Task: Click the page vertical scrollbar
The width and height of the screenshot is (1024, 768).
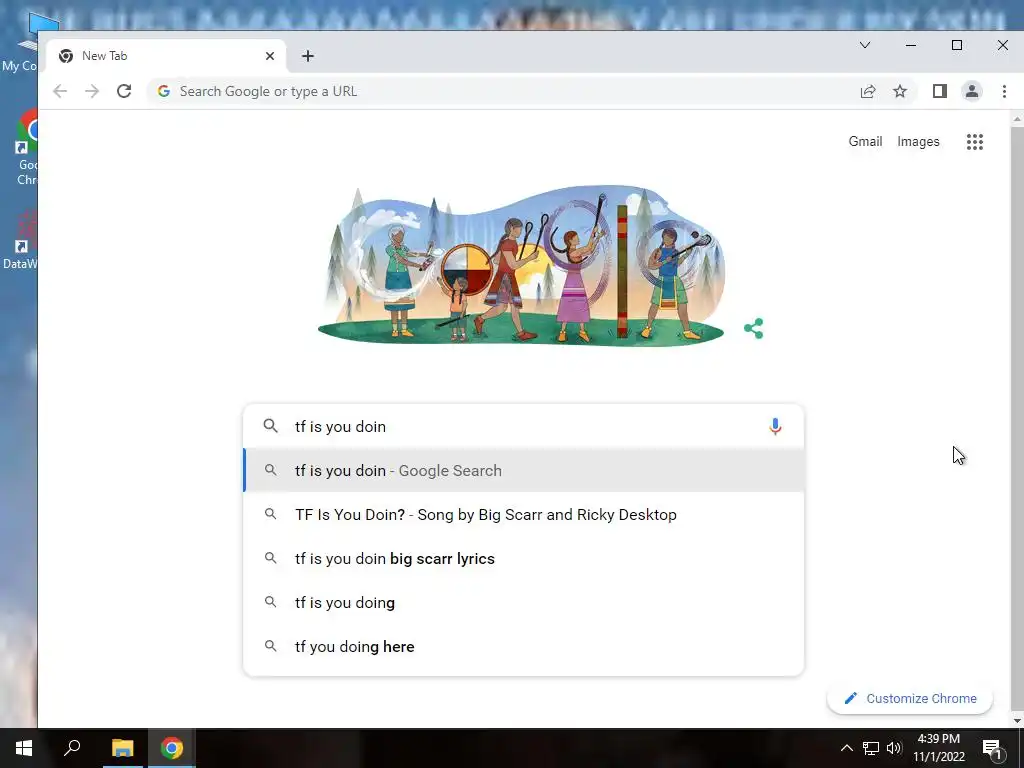Action: click(x=1017, y=418)
